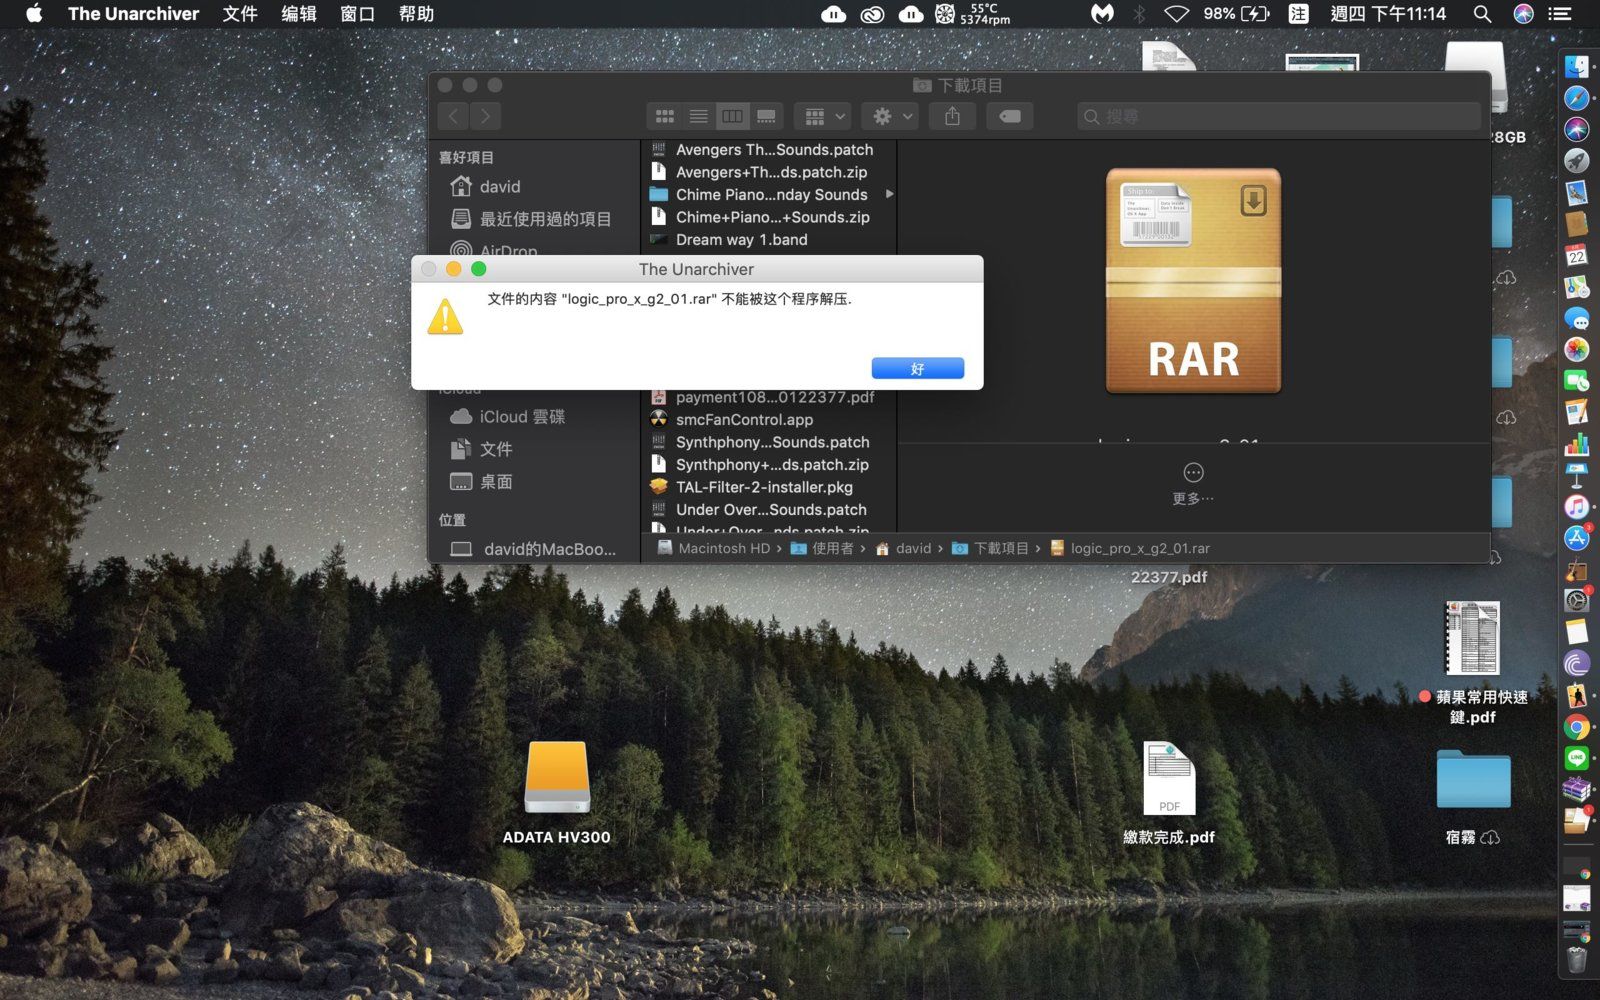This screenshot has height=1000, width=1600.
Task: Open Safari from the Dock
Action: coord(1577,98)
